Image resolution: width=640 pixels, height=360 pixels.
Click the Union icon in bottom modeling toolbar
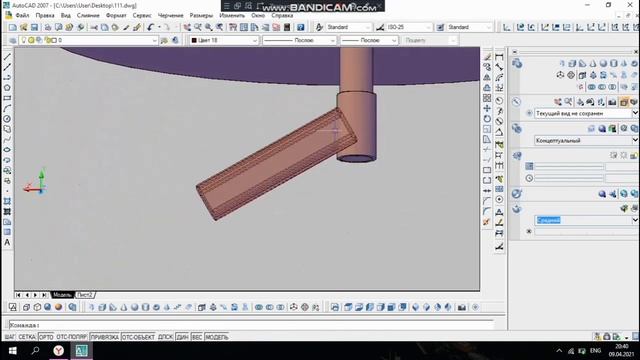click(x=259, y=307)
